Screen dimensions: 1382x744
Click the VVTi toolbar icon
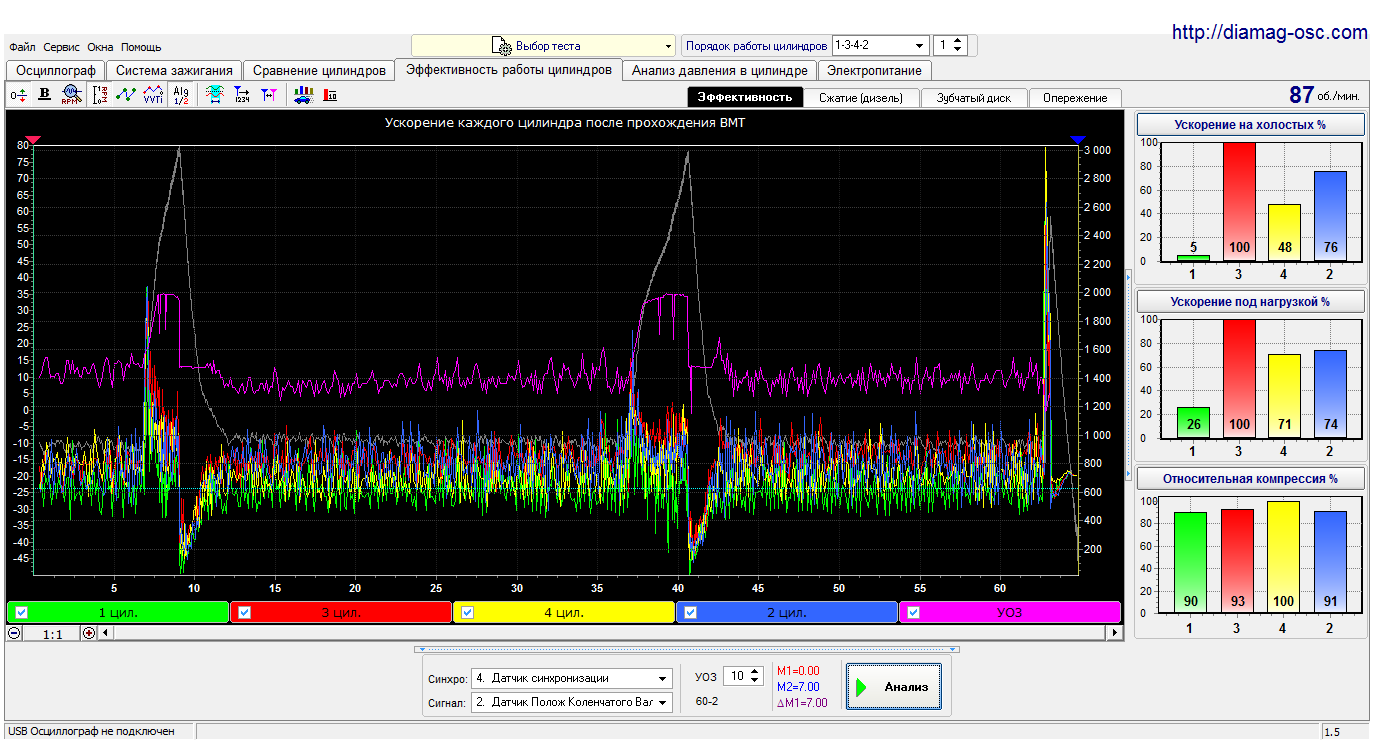[x=153, y=95]
